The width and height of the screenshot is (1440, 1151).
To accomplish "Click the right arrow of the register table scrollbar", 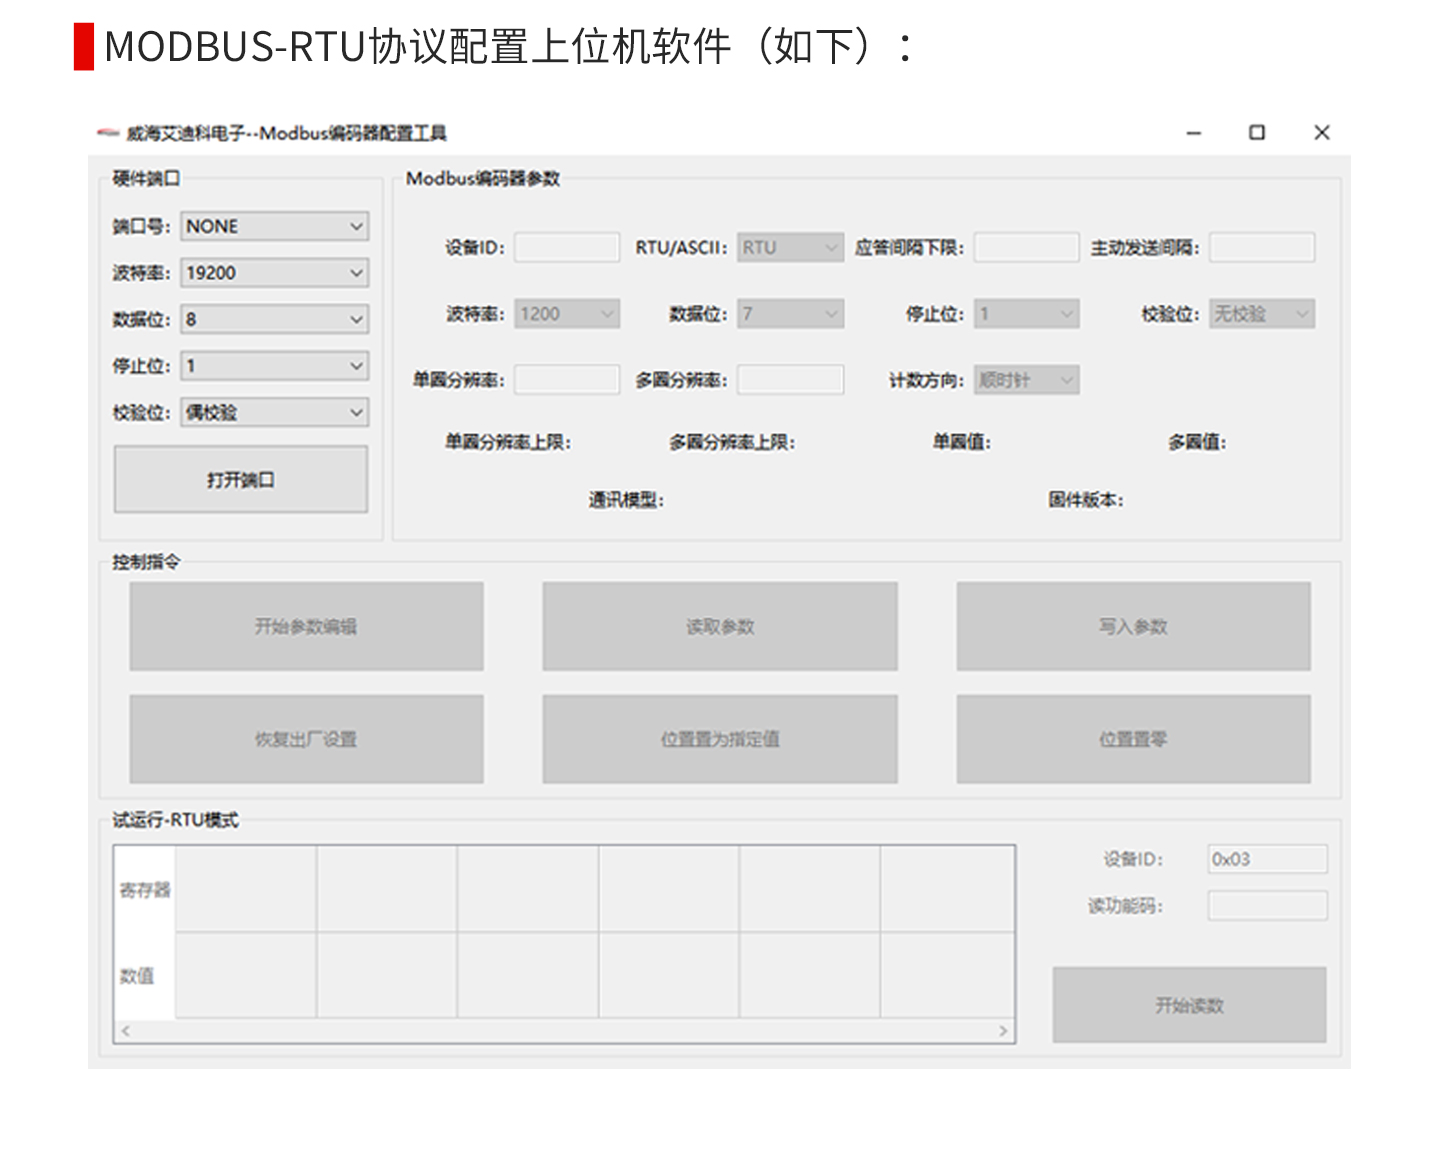I will [1003, 1031].
